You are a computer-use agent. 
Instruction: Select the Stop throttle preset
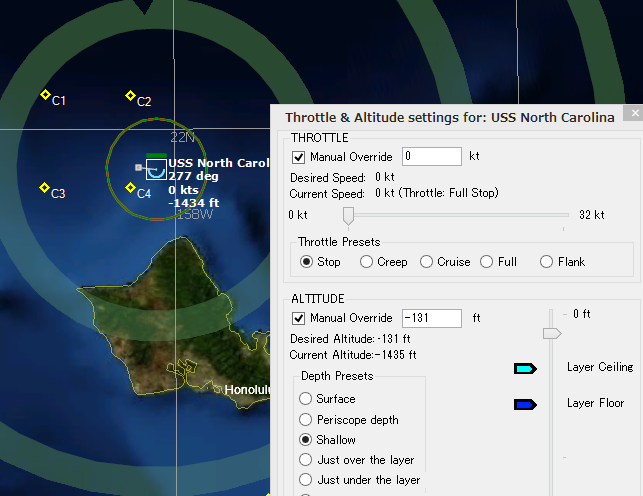click(306, 262)
